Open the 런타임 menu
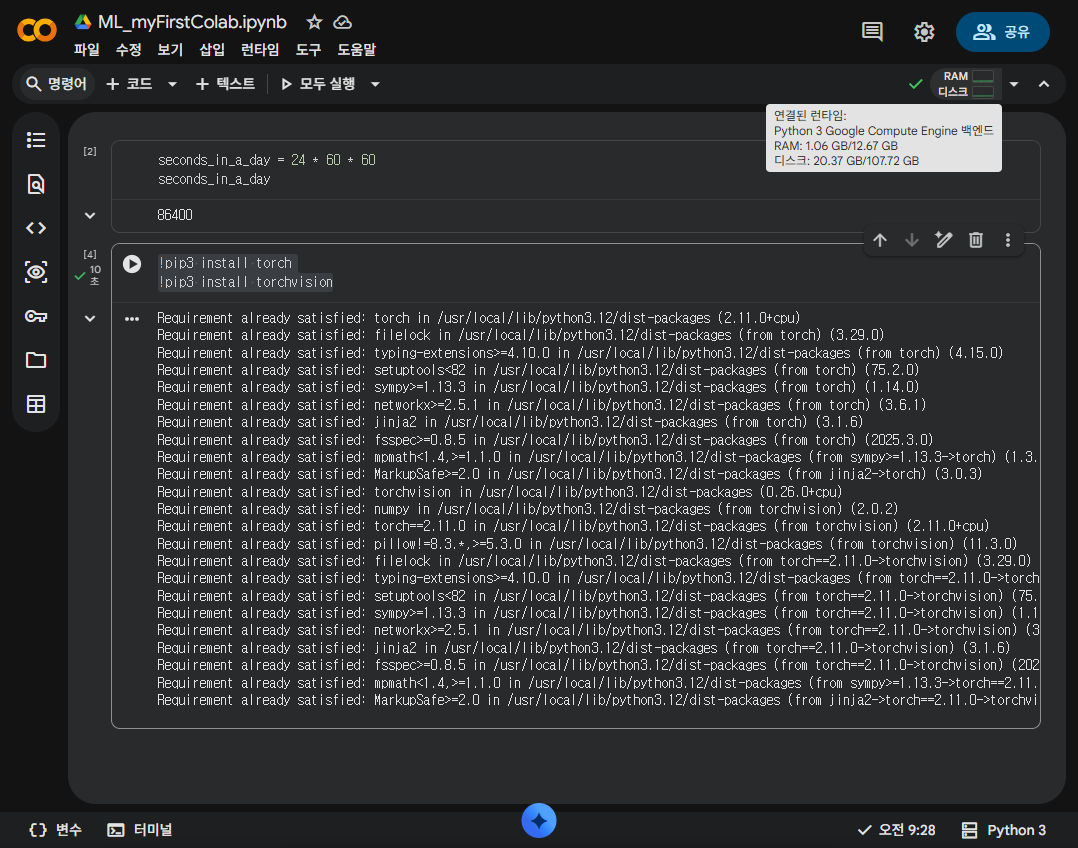 tap(260, 50)
